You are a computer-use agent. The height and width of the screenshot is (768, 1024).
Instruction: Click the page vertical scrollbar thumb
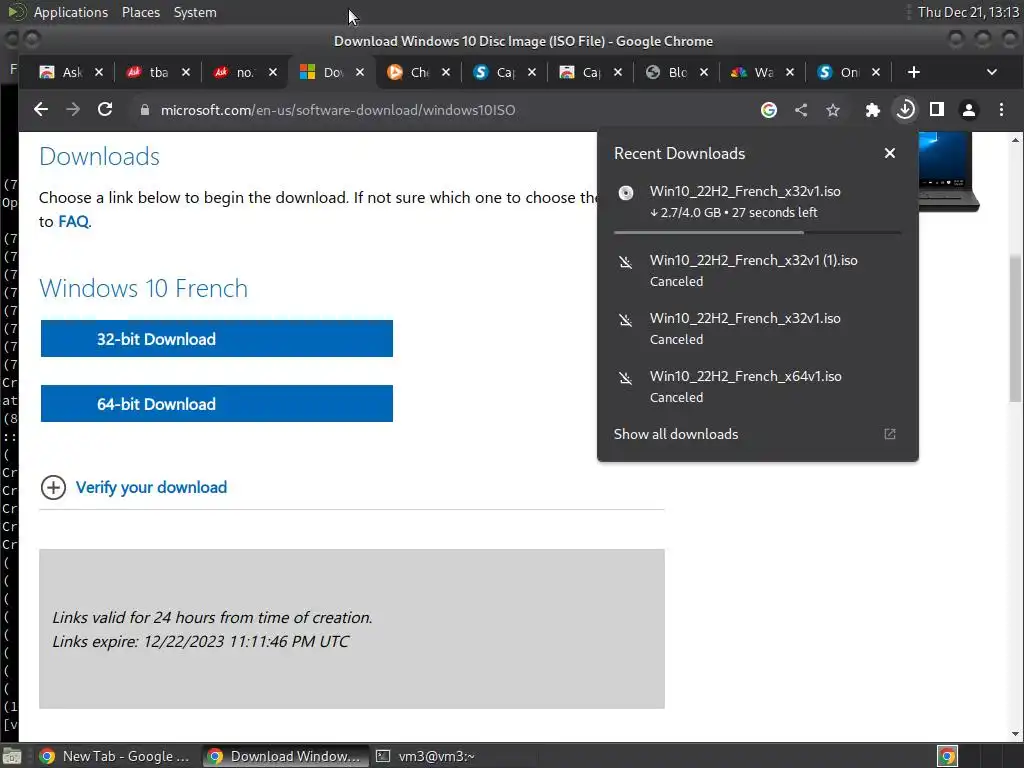pos(1016,328)
